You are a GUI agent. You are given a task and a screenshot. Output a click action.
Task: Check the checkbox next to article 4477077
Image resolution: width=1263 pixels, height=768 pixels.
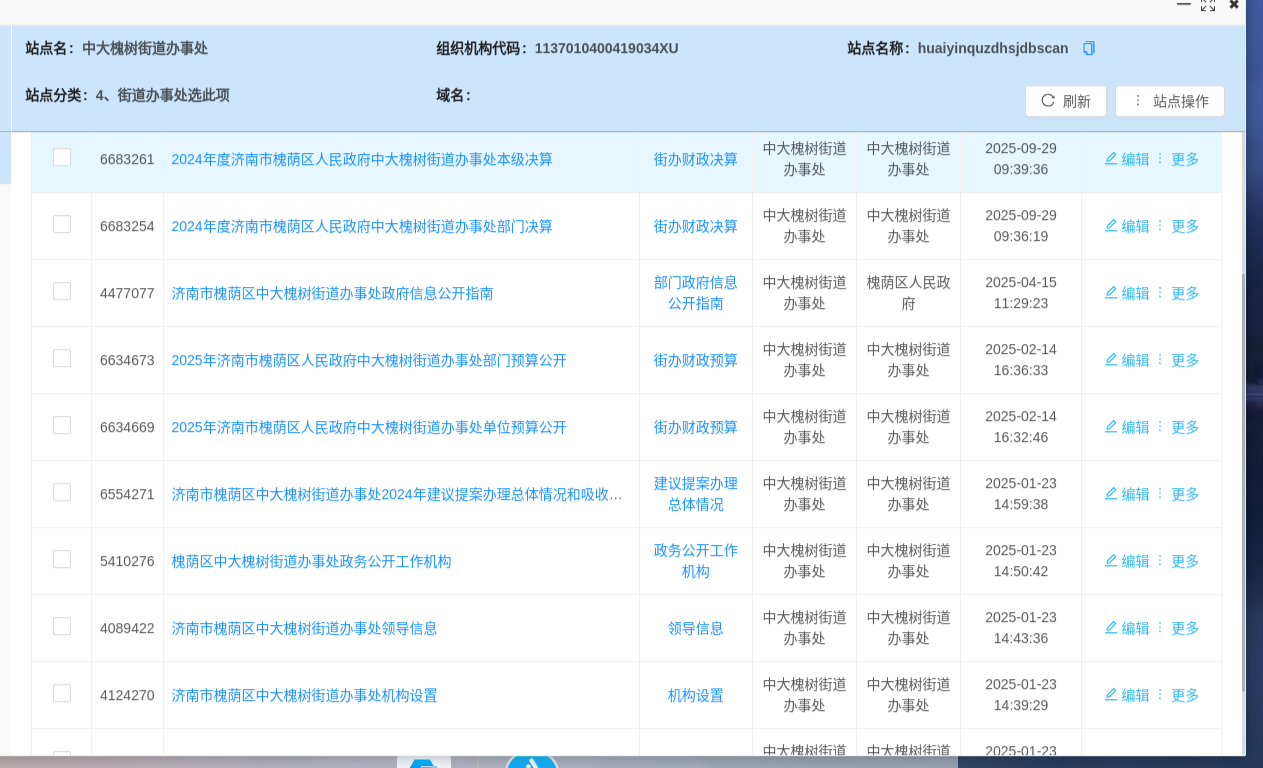(61, 292)
